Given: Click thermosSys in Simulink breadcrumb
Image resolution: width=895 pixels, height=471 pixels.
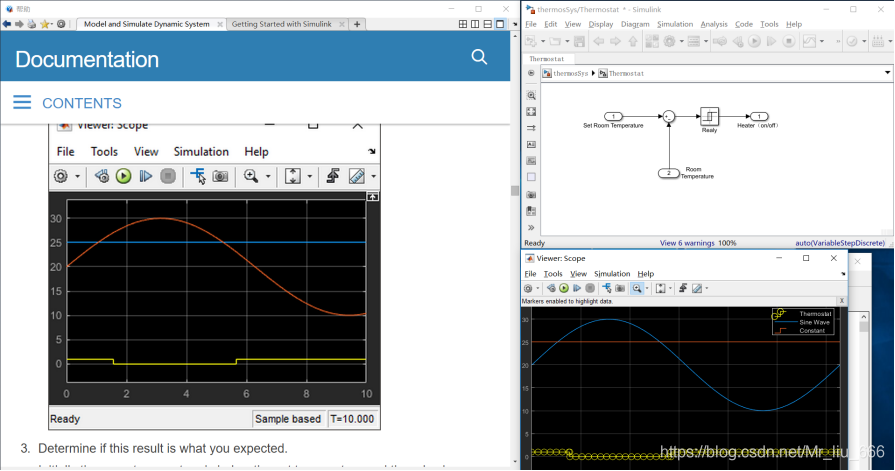Looking at the screenshot, I should (570, 73).
